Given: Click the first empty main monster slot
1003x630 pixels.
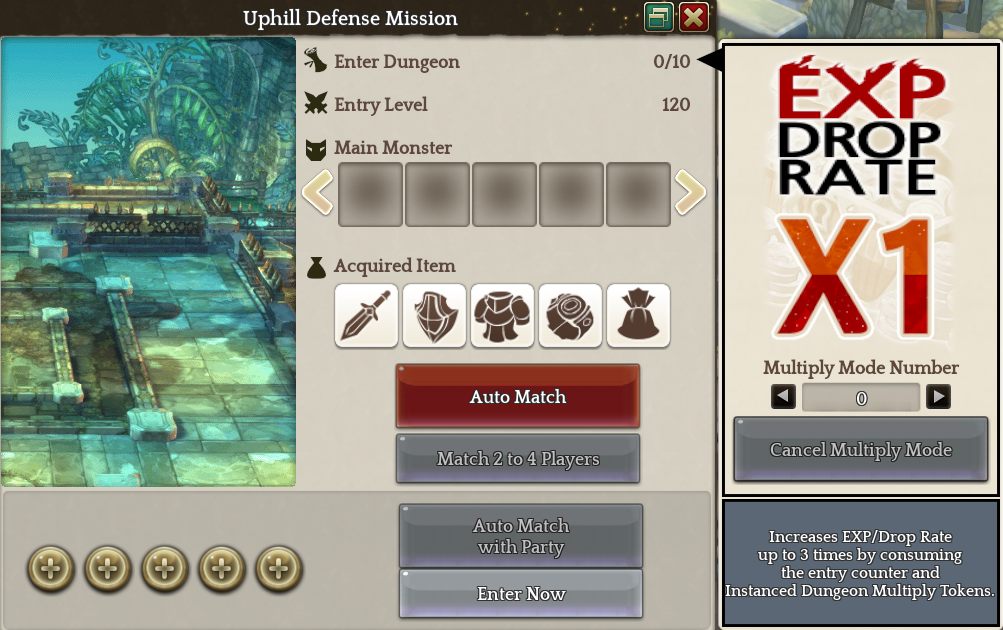Looking at the screenshot, I should coord(370,194).
